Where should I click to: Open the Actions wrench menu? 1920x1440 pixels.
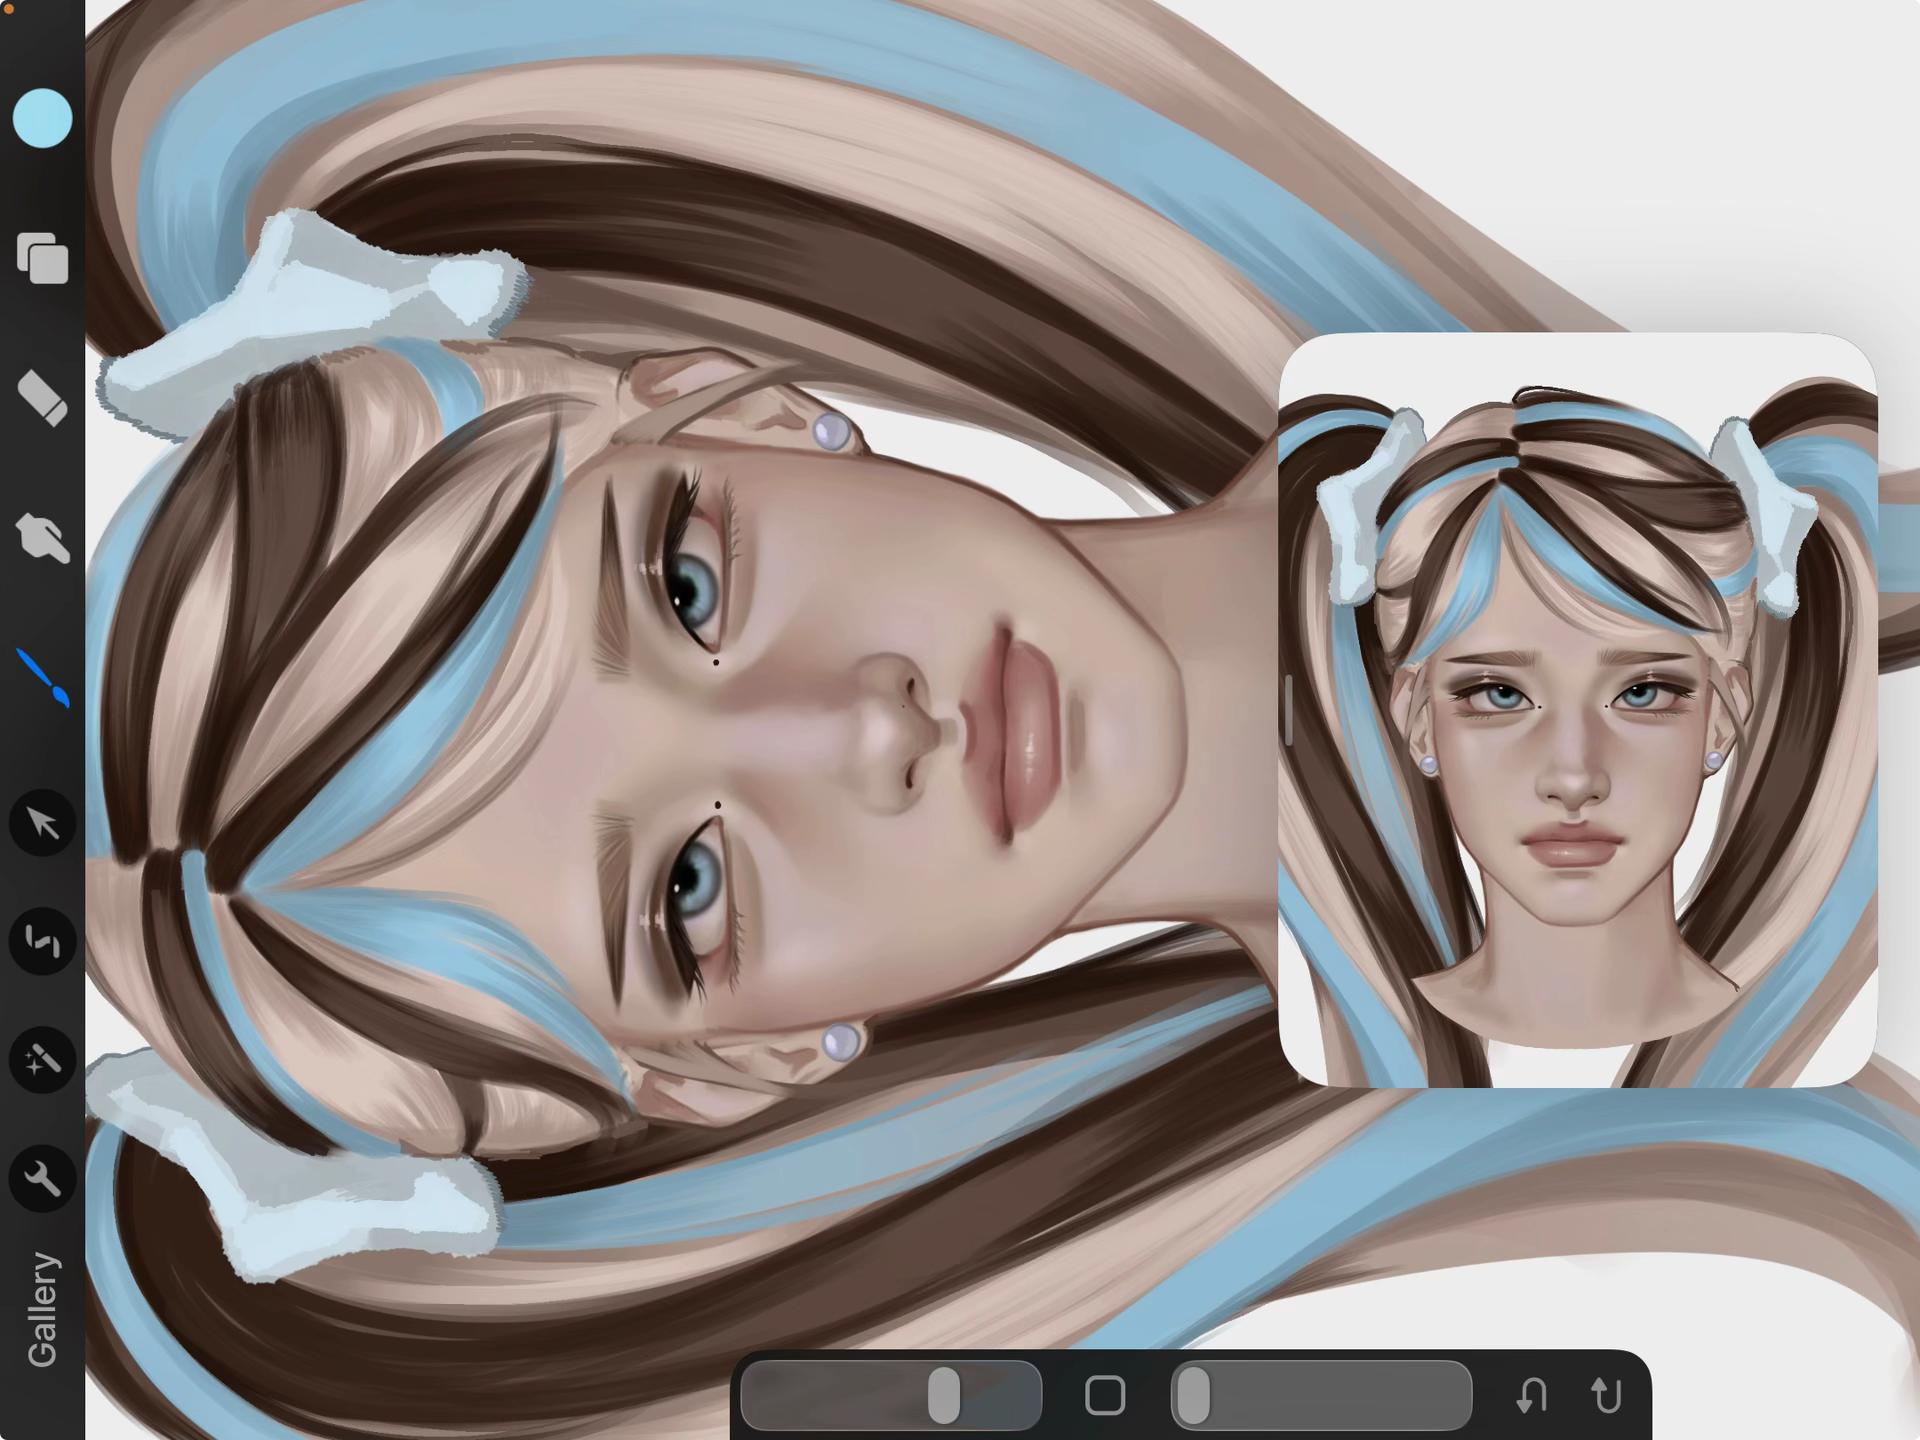(42, 1179)
